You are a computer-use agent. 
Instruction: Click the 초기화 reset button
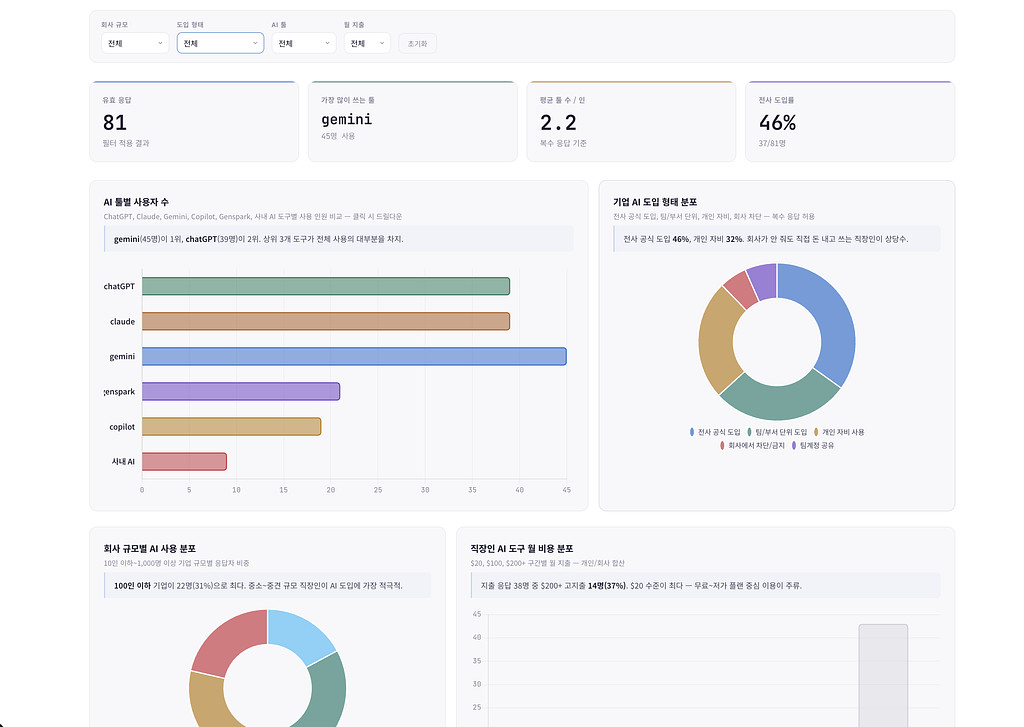(x=417, y=43)
